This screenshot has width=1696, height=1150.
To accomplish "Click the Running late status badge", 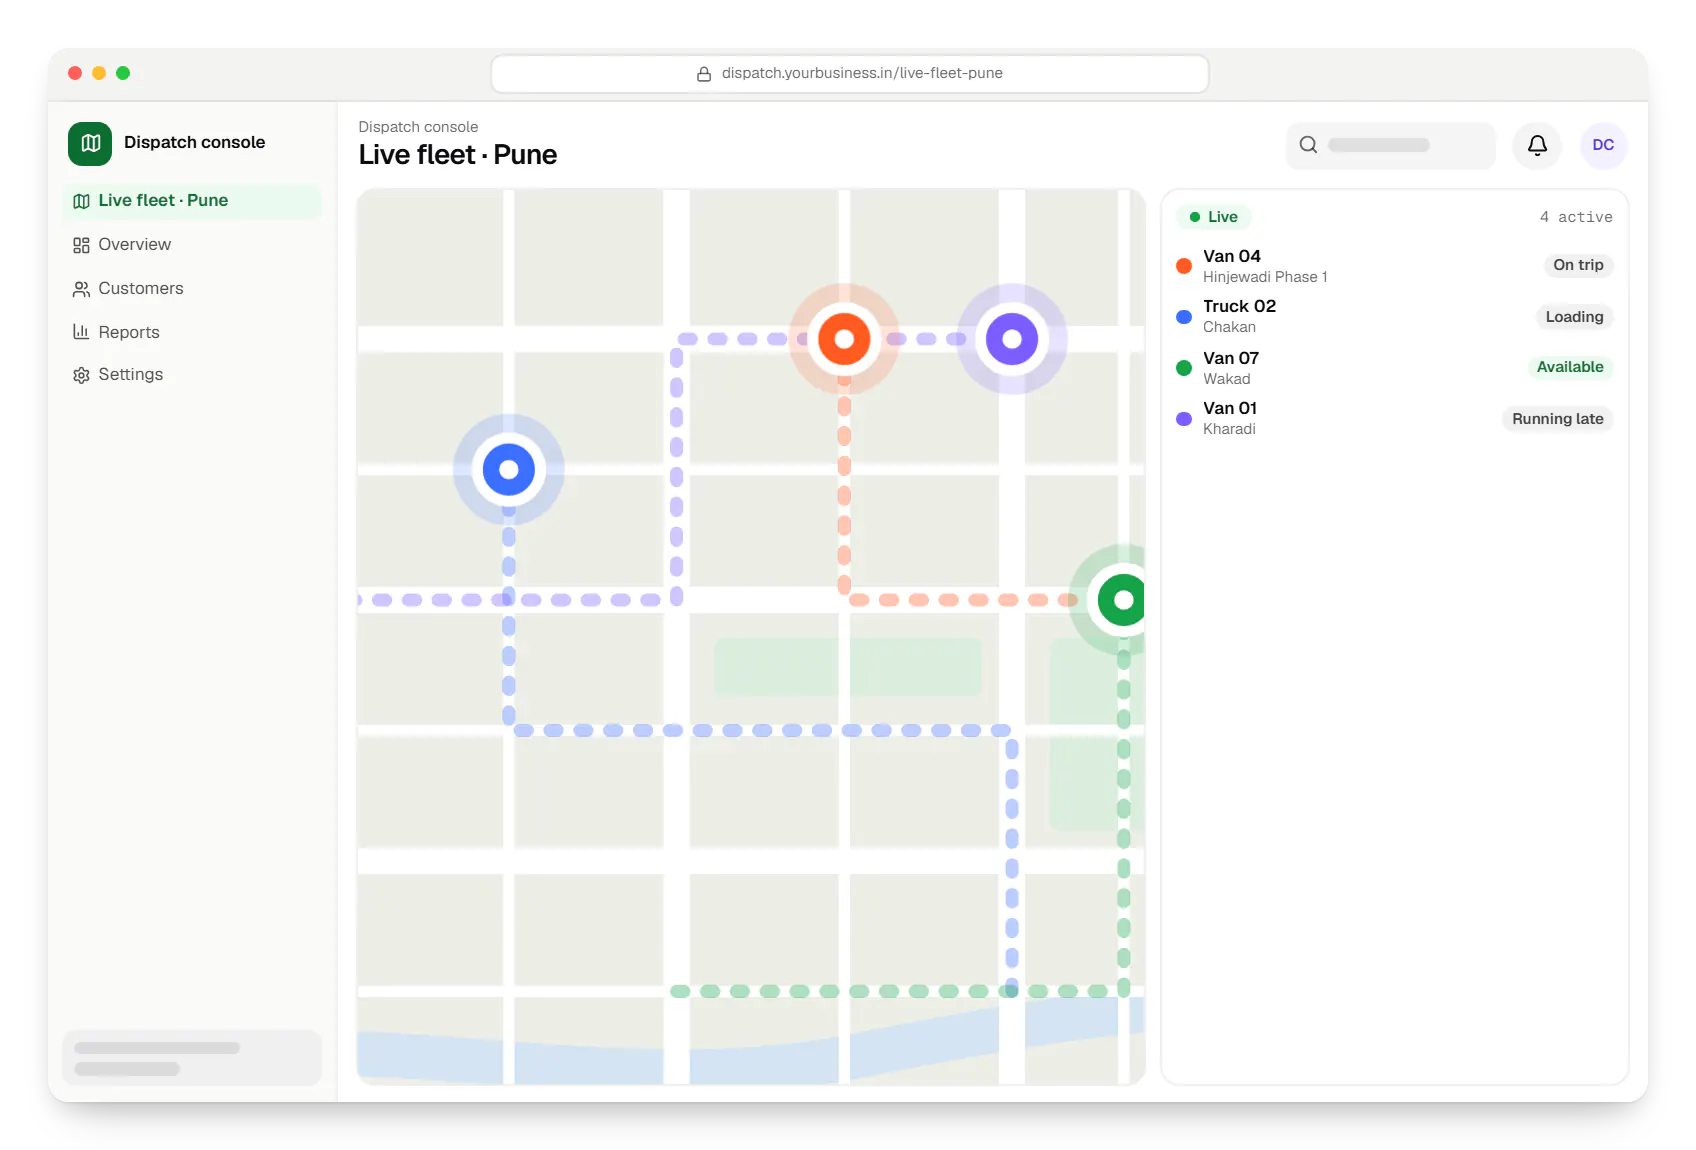I will coord(1557,419).
